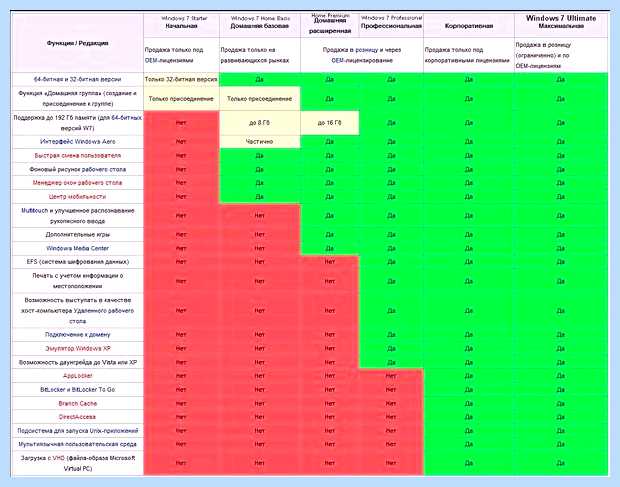
Task: Select the 'Частично' cell in Aero row
Action: click(x=259, y=142)
